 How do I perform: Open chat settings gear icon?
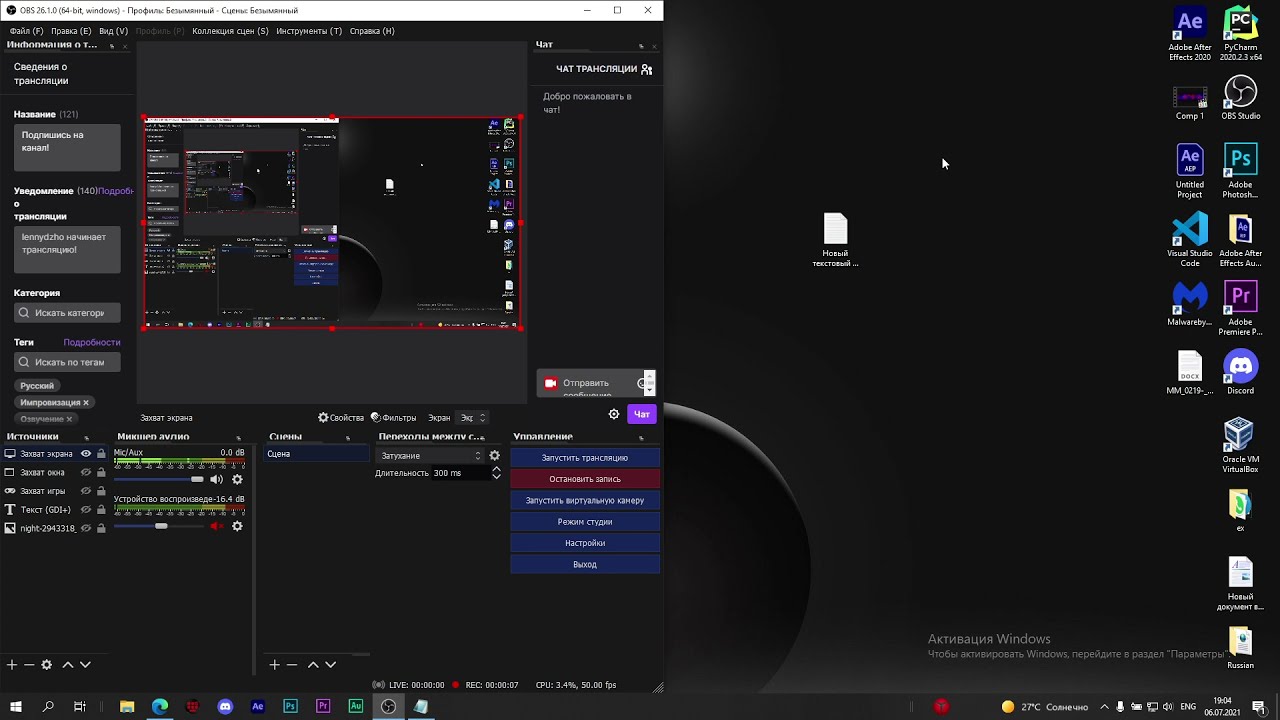pyautogui.click(x=614, y=414)
